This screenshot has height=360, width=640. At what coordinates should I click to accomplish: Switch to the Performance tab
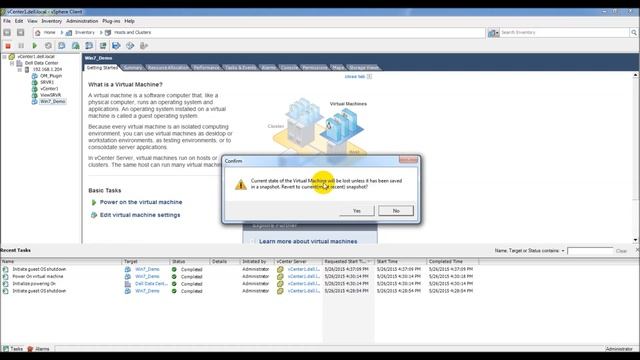(207, 68)
